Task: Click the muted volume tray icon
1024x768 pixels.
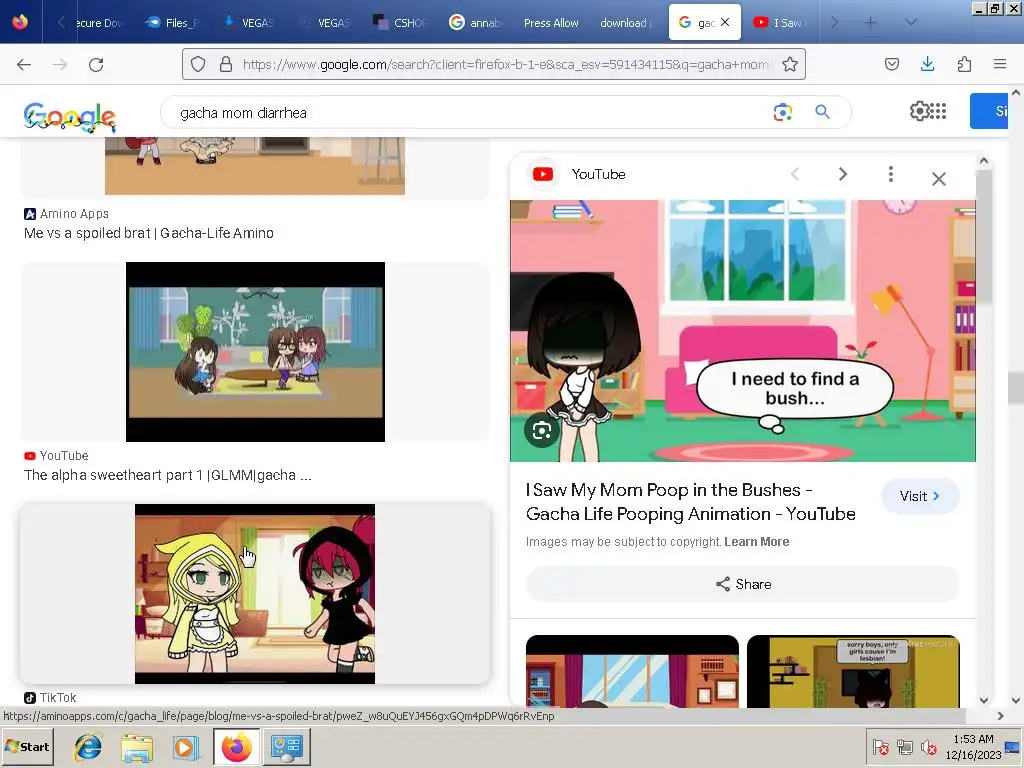Action: coord(927,746)
